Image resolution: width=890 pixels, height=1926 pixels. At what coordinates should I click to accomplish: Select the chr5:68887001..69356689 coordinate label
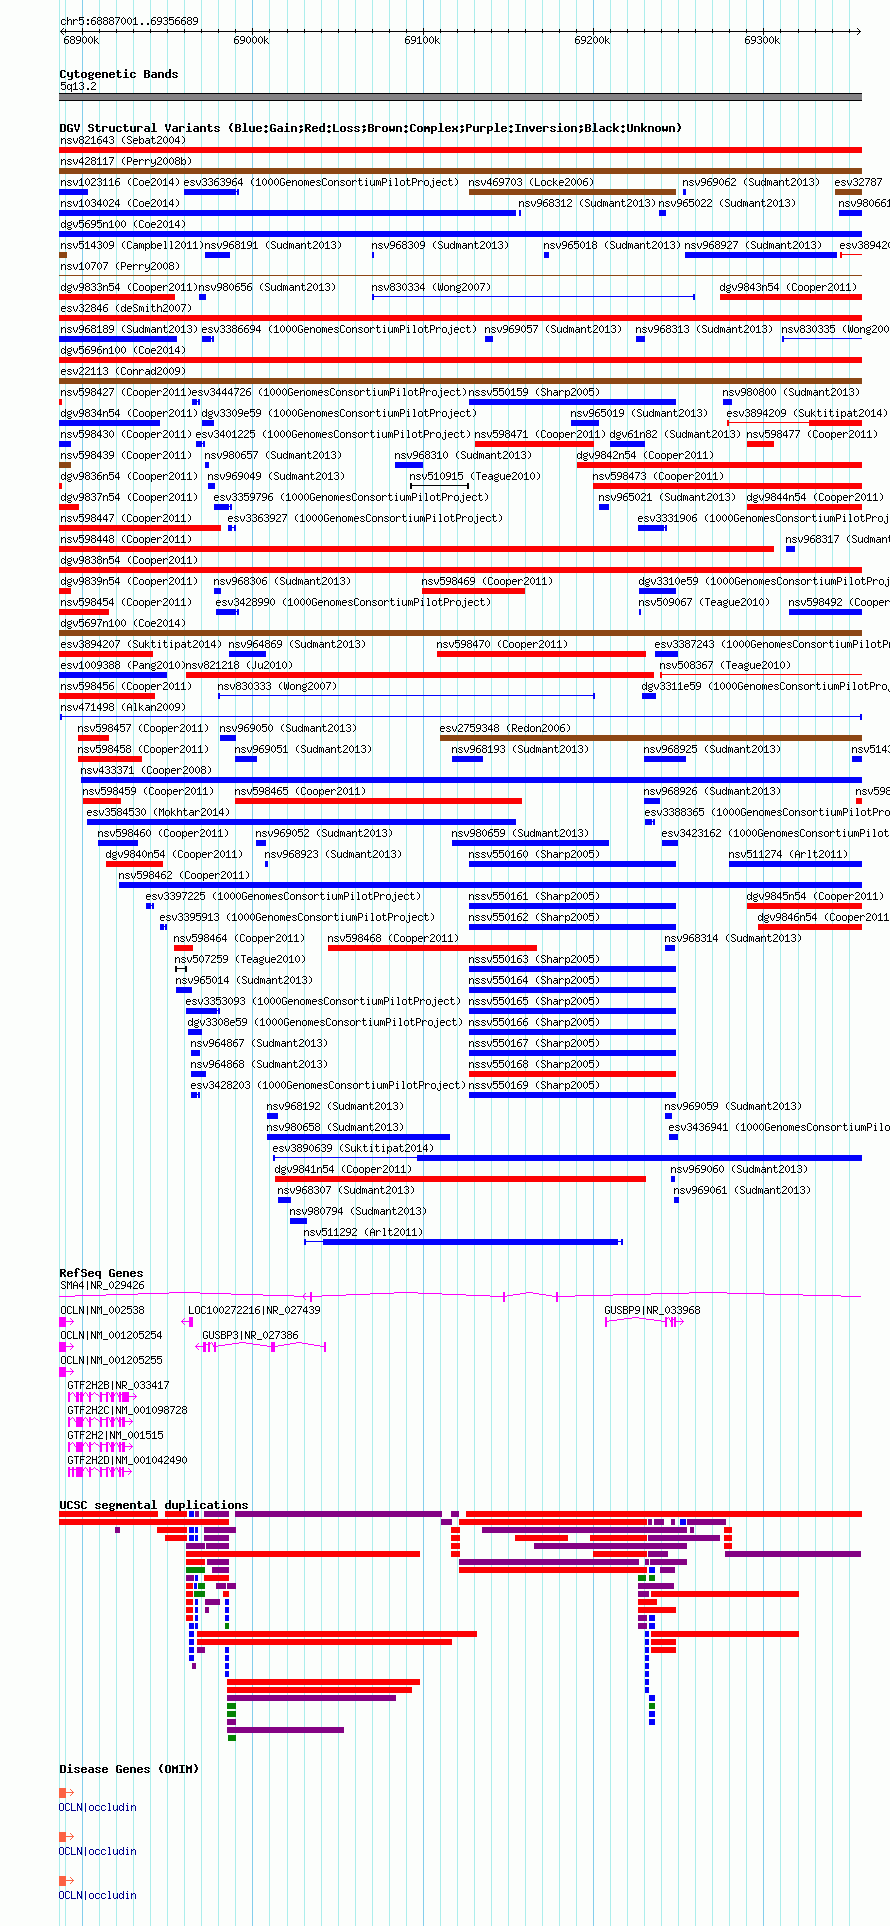click(x=129, y=21)
